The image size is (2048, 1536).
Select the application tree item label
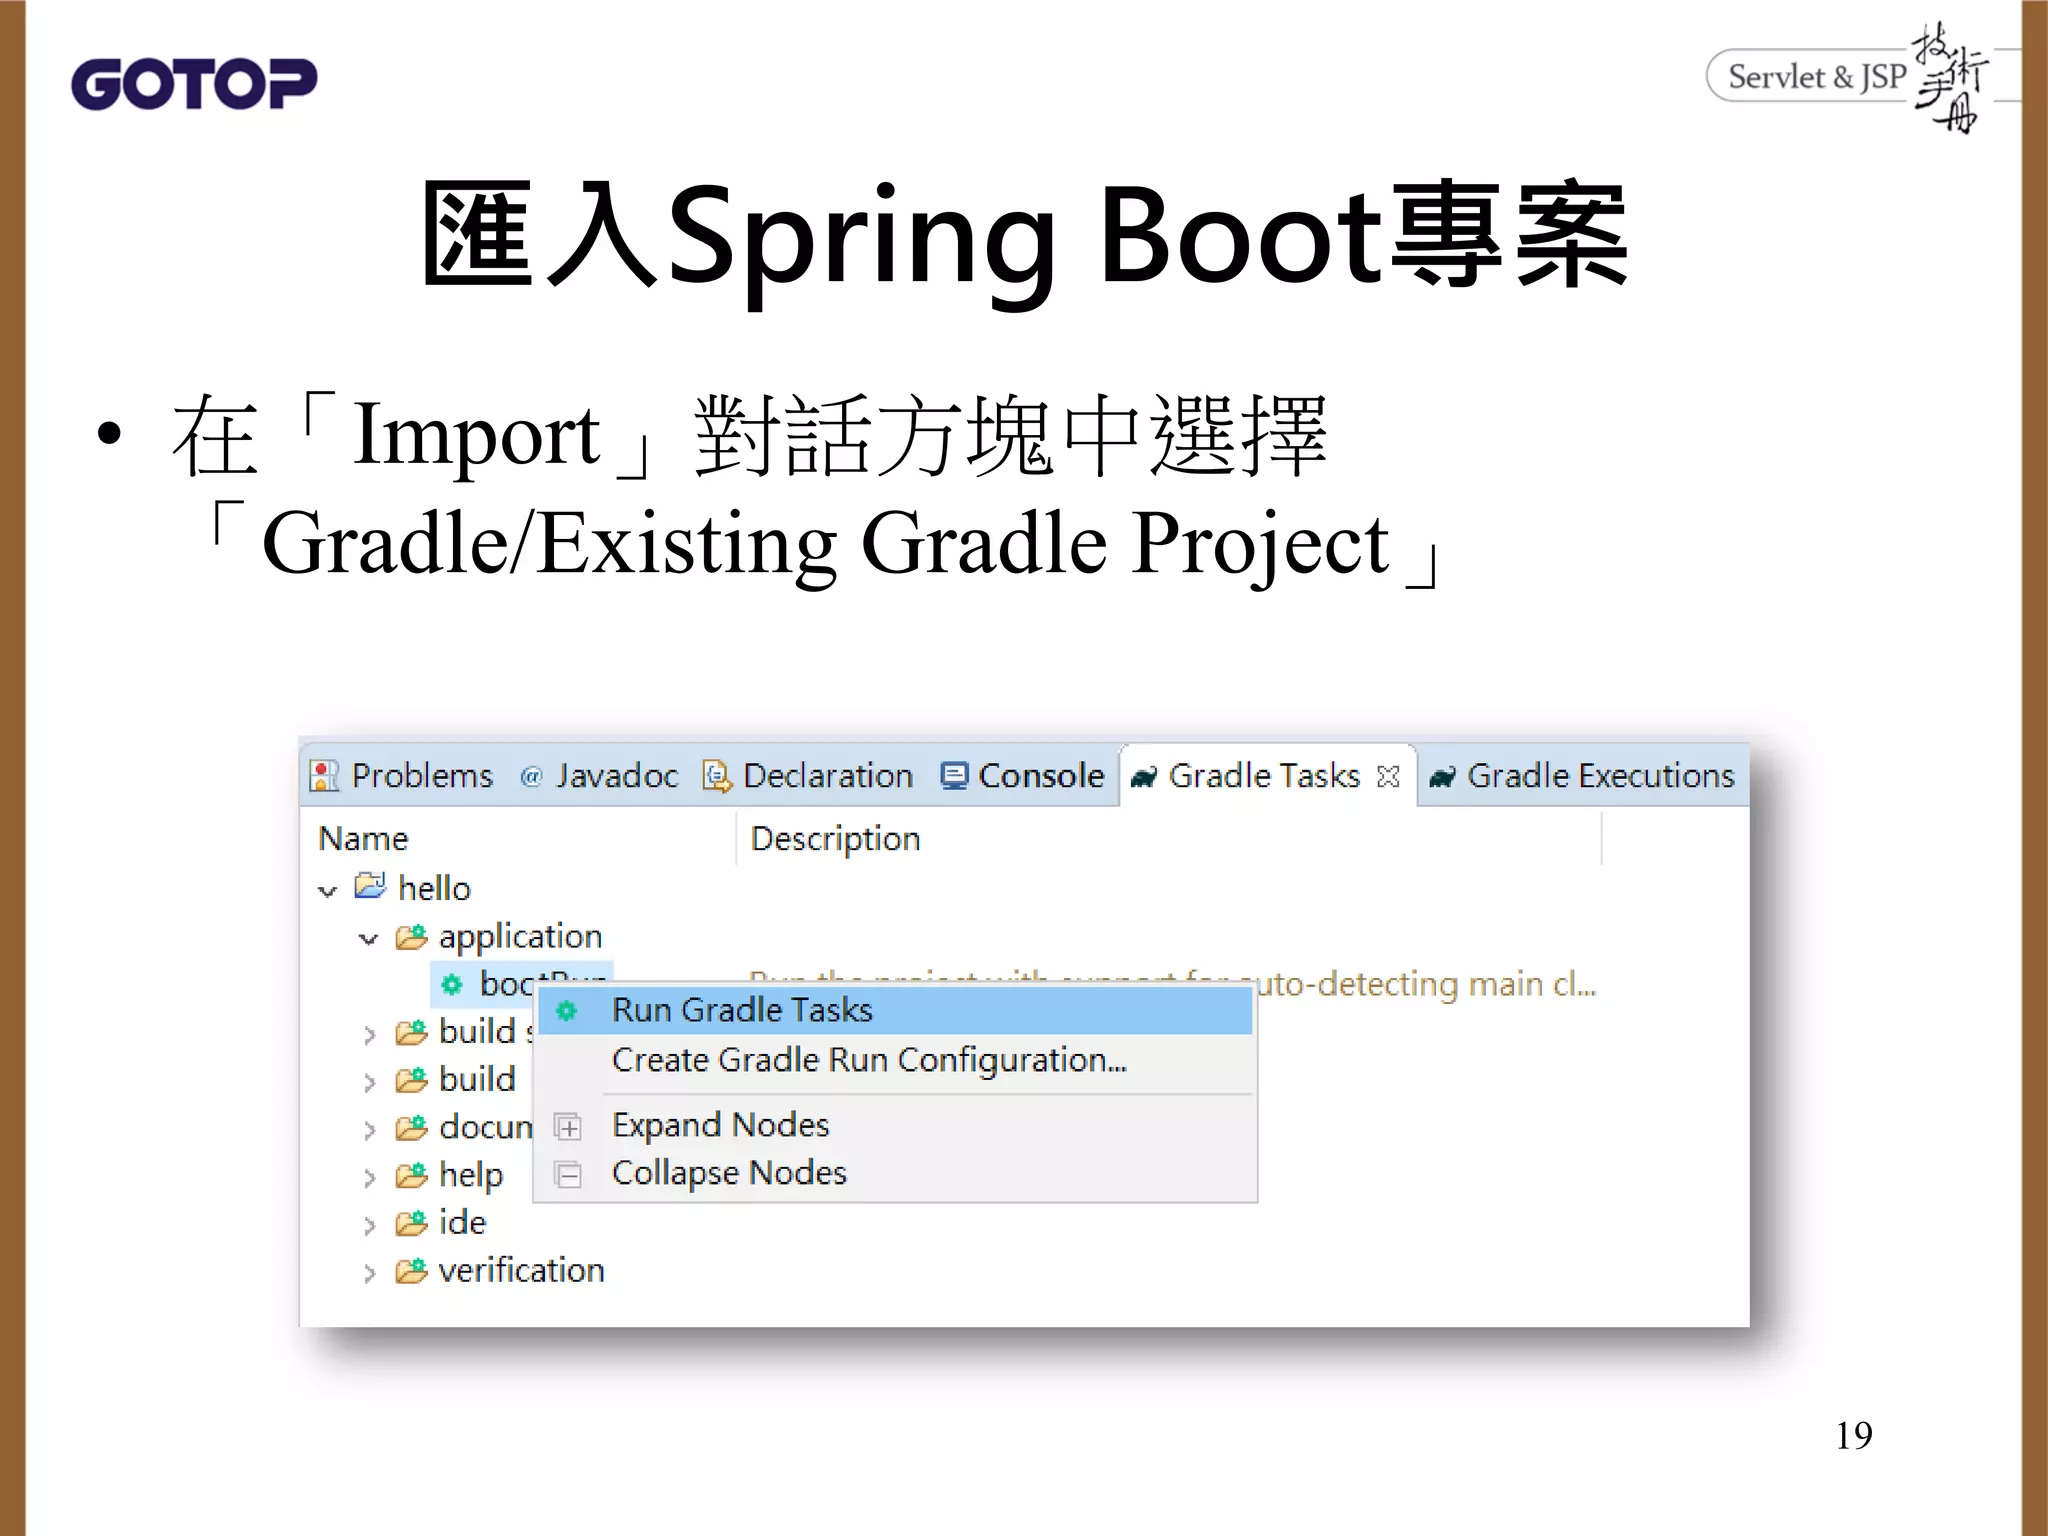point(520,937)
